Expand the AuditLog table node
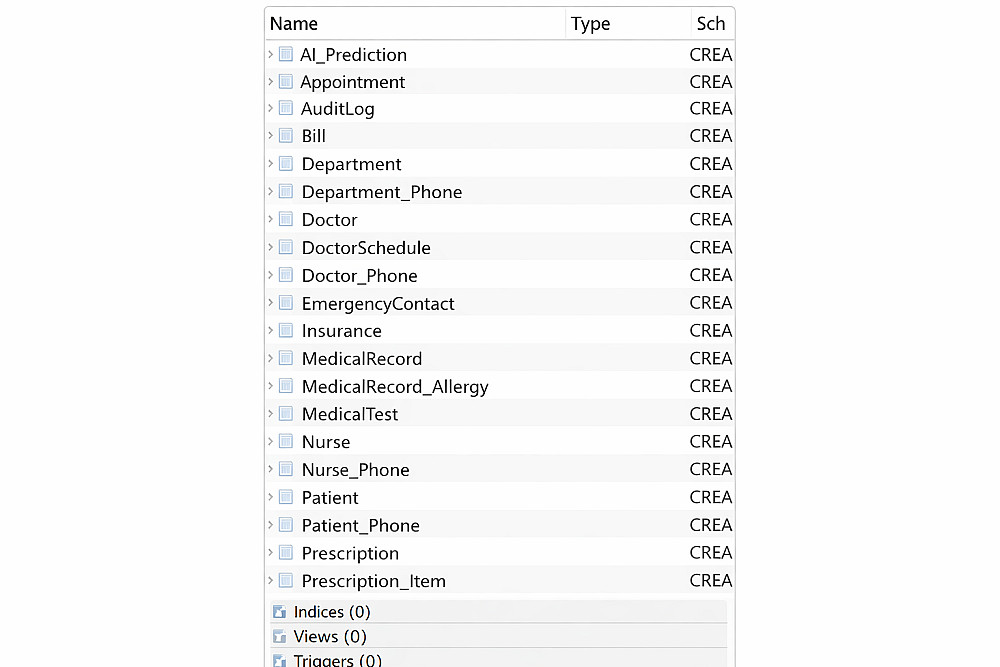The width and height of the screenshot is (1000, 667). 271,108
